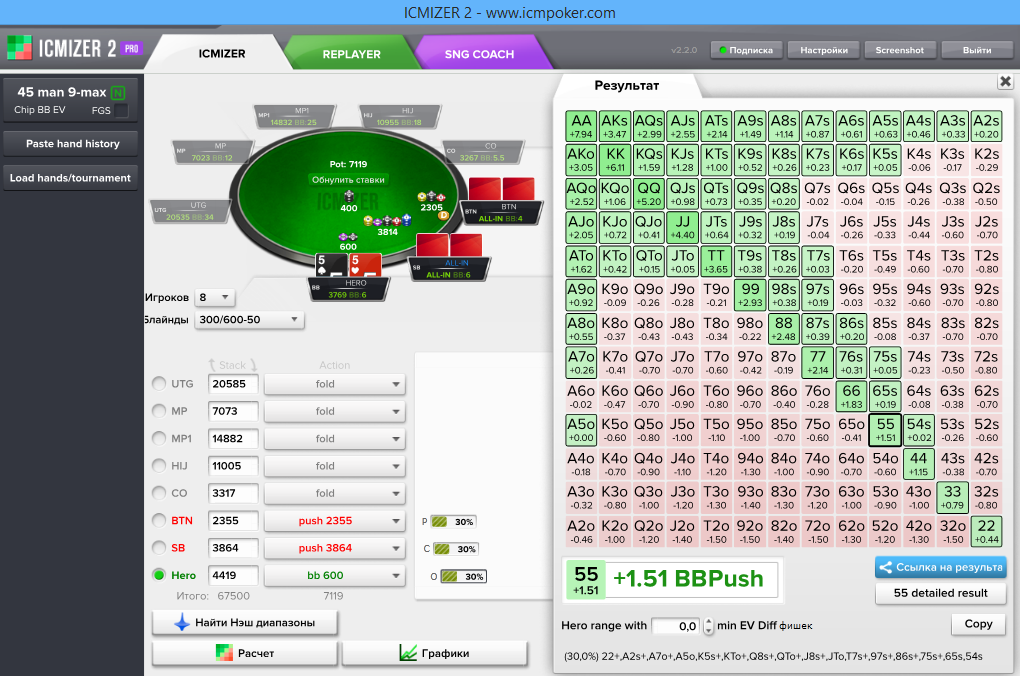Open the blinds 300/600-50 dropdown

(x=249, y=319)
